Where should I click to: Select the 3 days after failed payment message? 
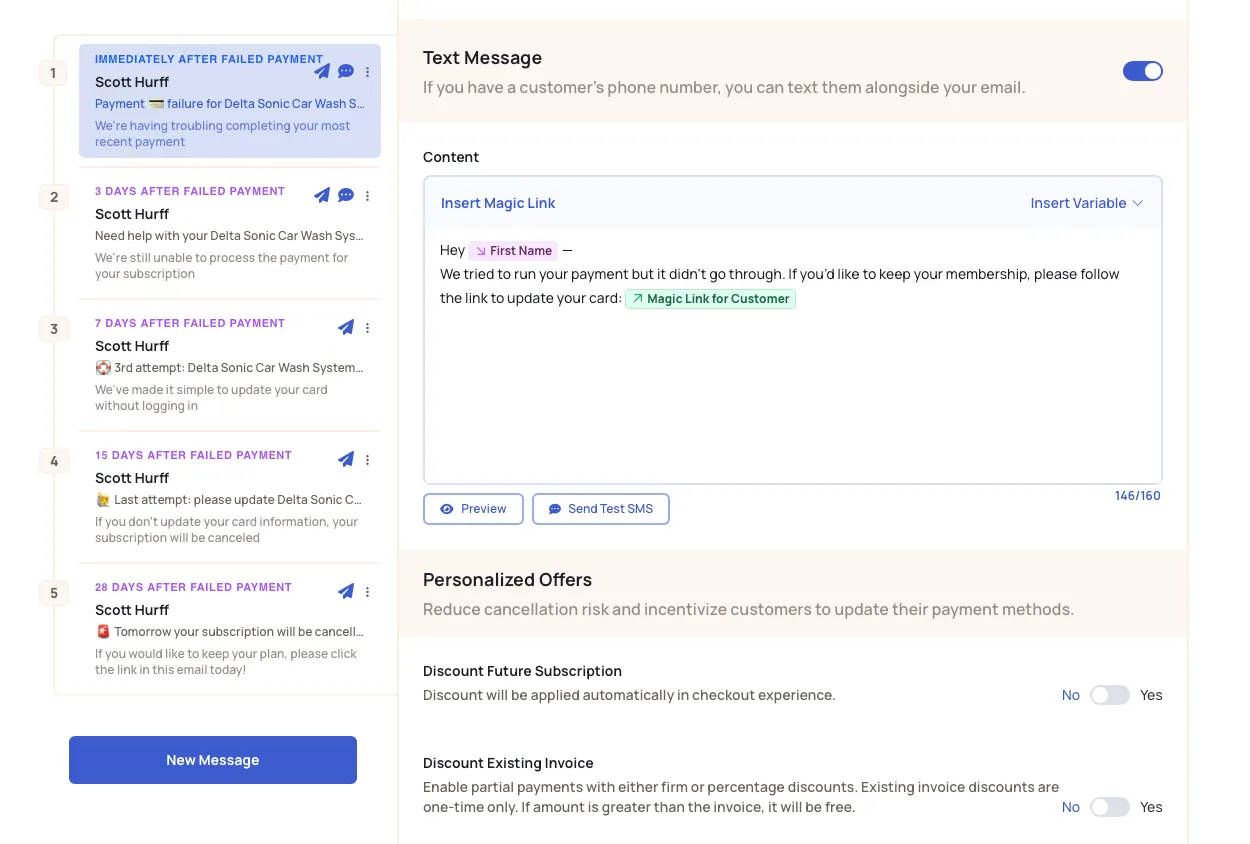tap(220, 232)
